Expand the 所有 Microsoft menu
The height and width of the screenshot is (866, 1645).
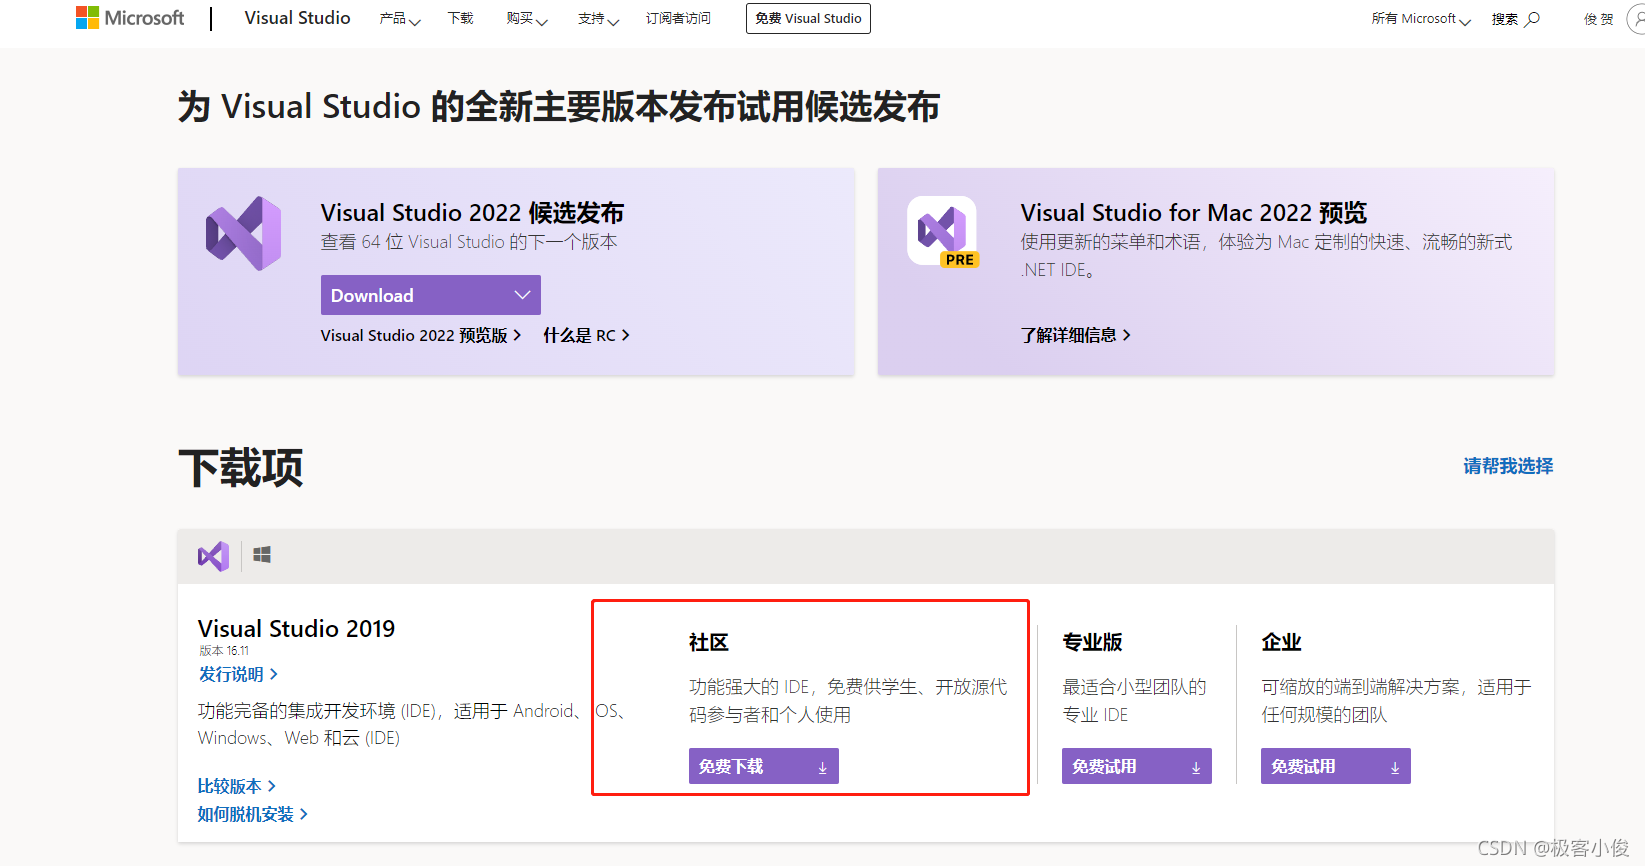(1421, 19)
